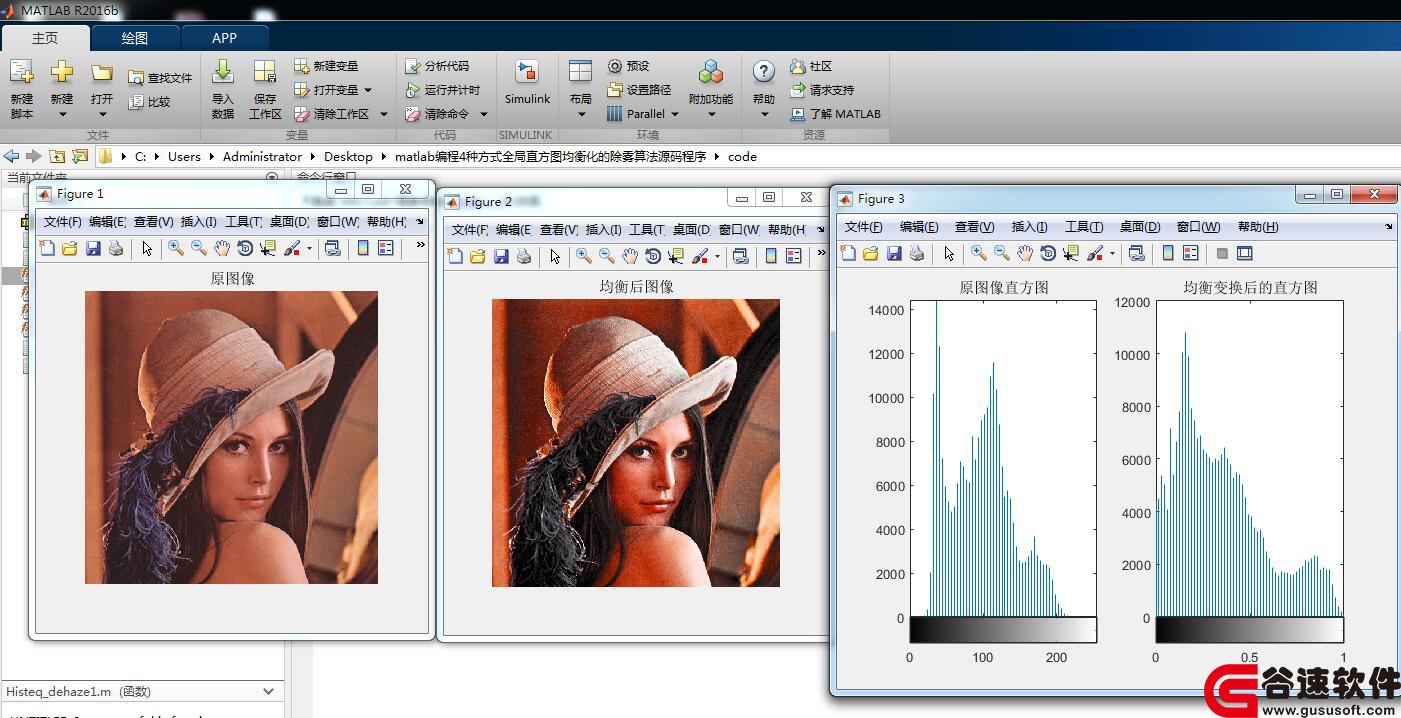This screenshot has height=718, width=1401.
Task: Open Preferences (预设)
Action: coord(628,66)
